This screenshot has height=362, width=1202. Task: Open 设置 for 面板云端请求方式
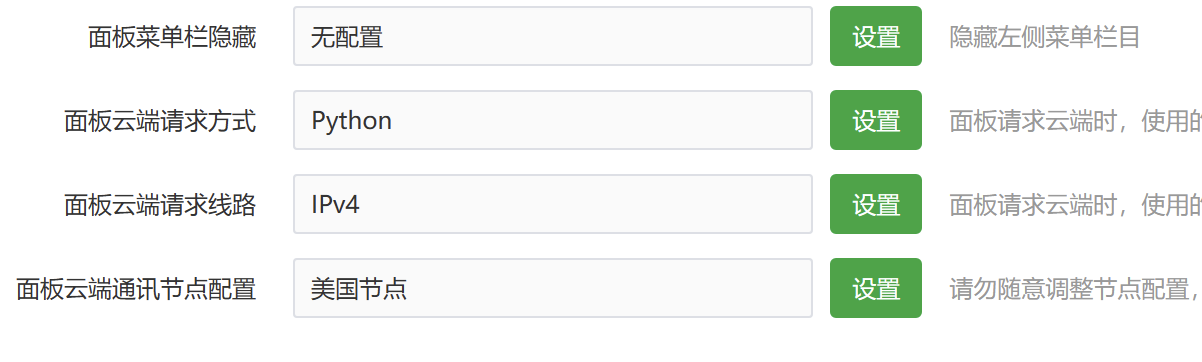tap(876, 120)
